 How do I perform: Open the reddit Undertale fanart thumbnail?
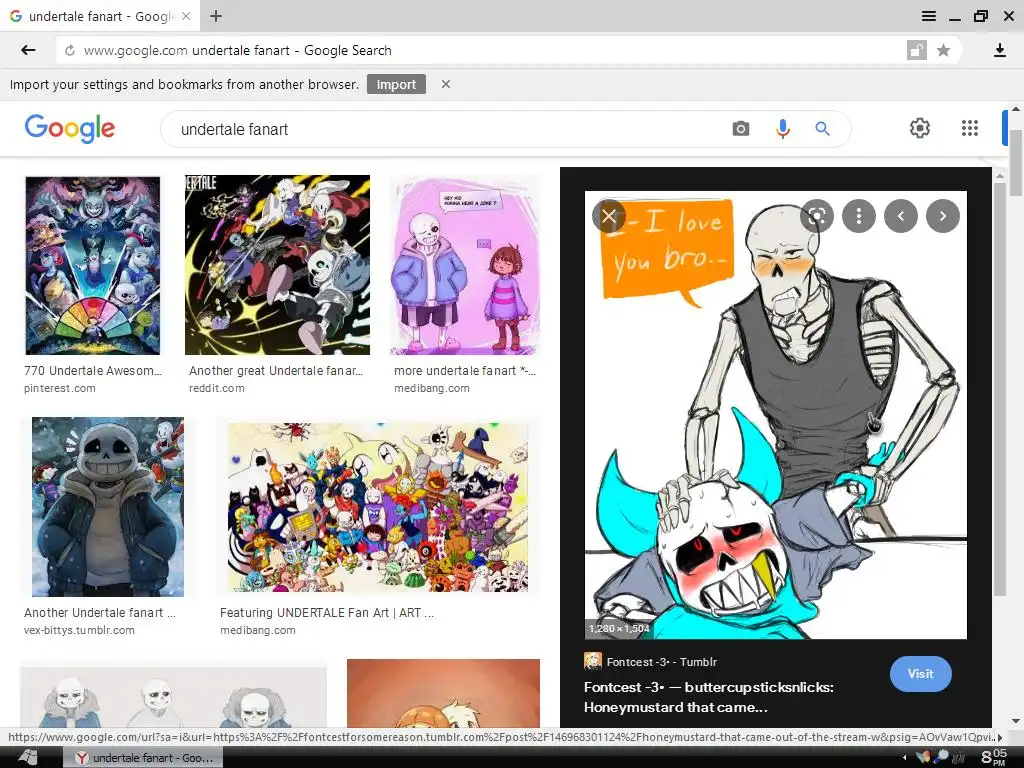tap(278, 265)
